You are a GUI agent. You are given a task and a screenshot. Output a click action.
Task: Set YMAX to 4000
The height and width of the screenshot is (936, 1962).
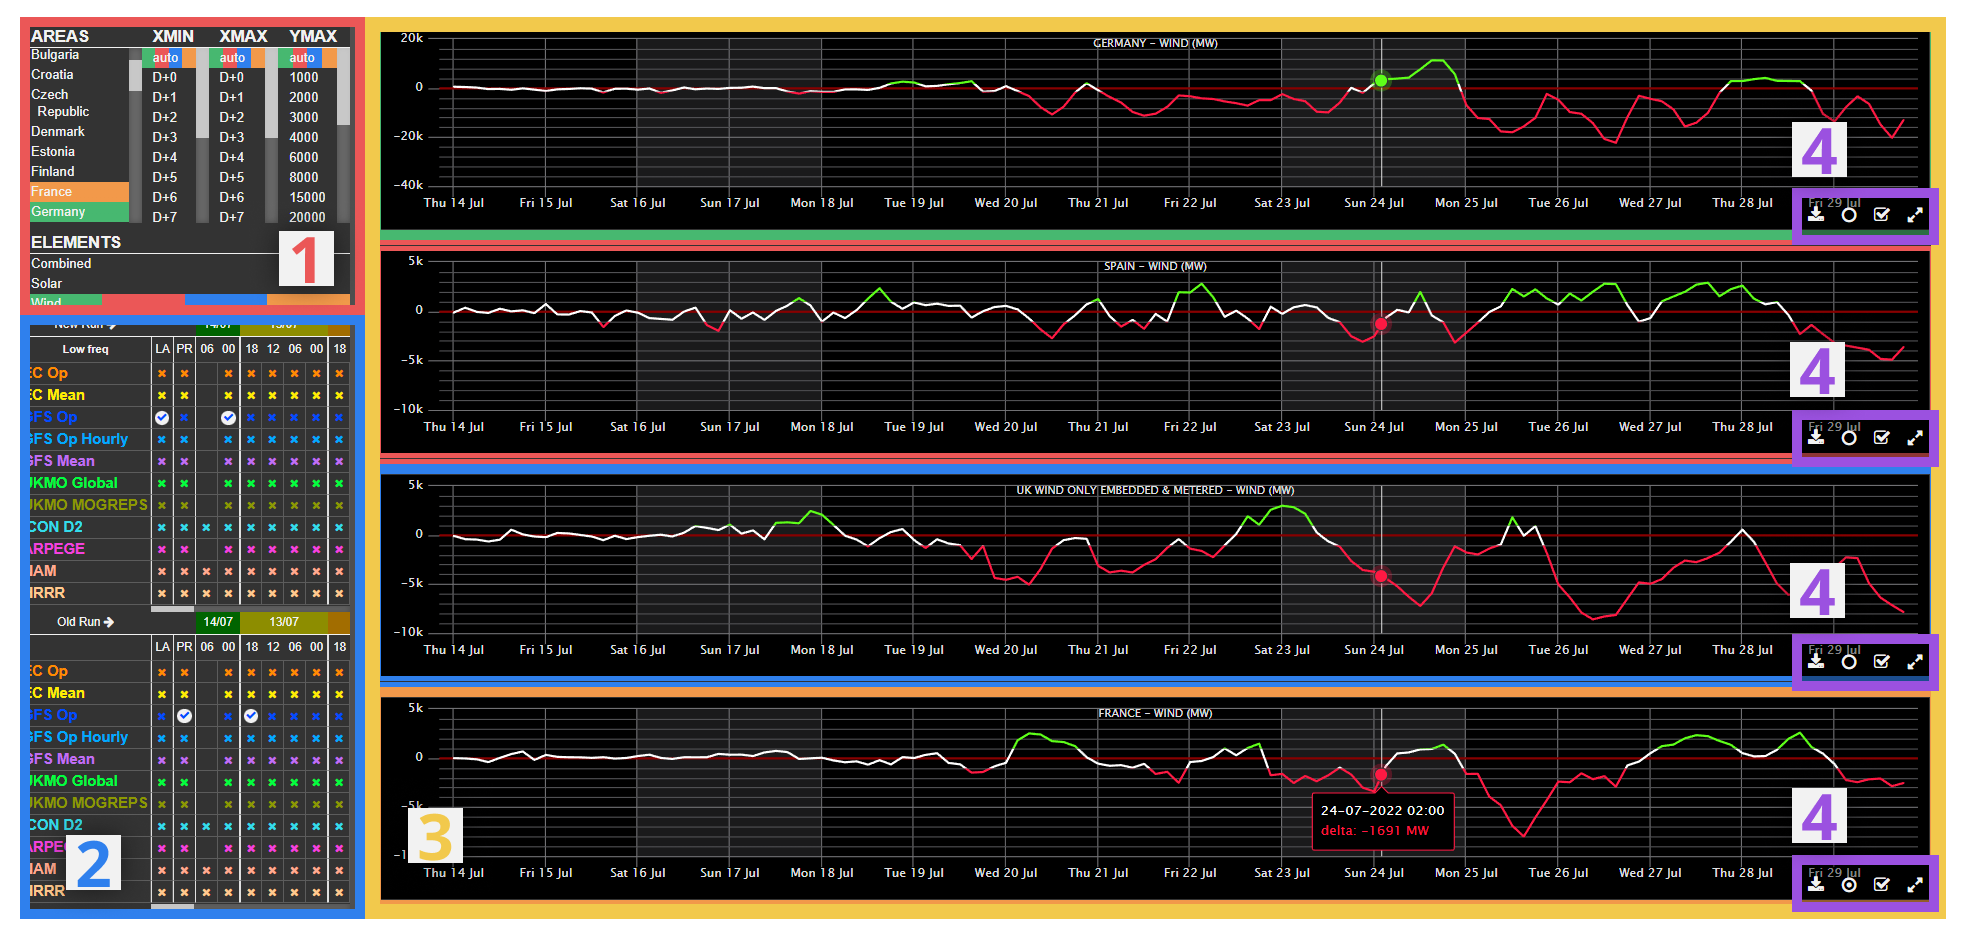[x=304, y=137]
